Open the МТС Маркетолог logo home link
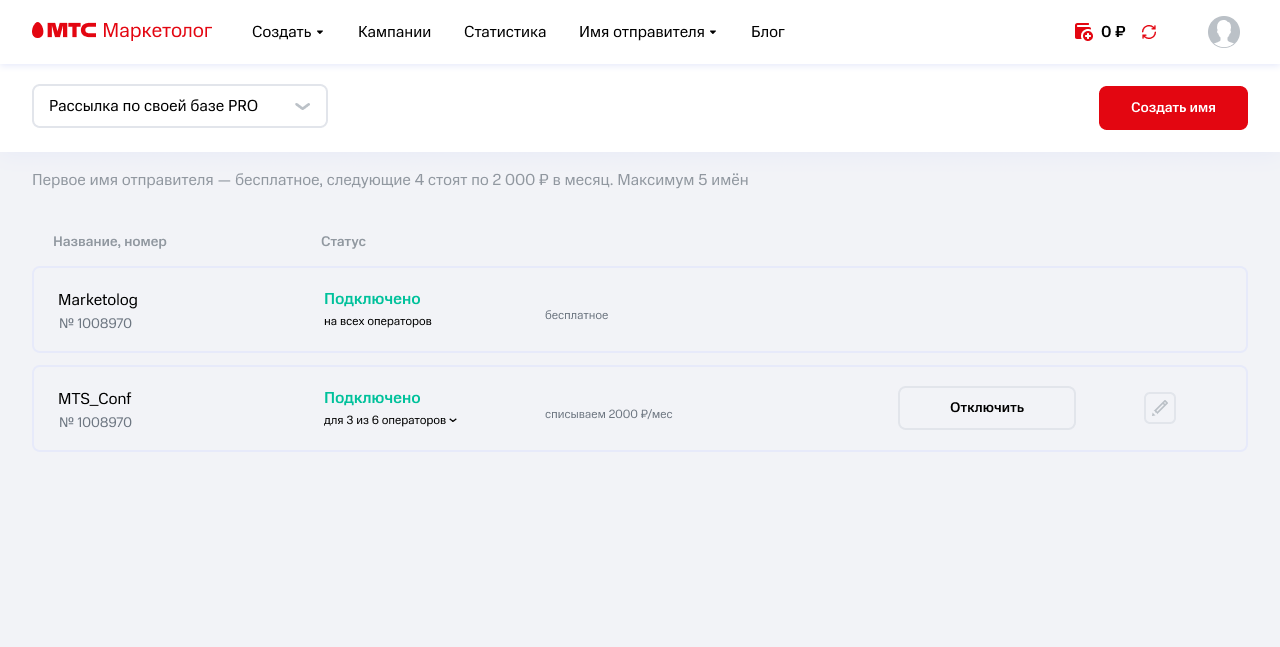 pos(122,31)
